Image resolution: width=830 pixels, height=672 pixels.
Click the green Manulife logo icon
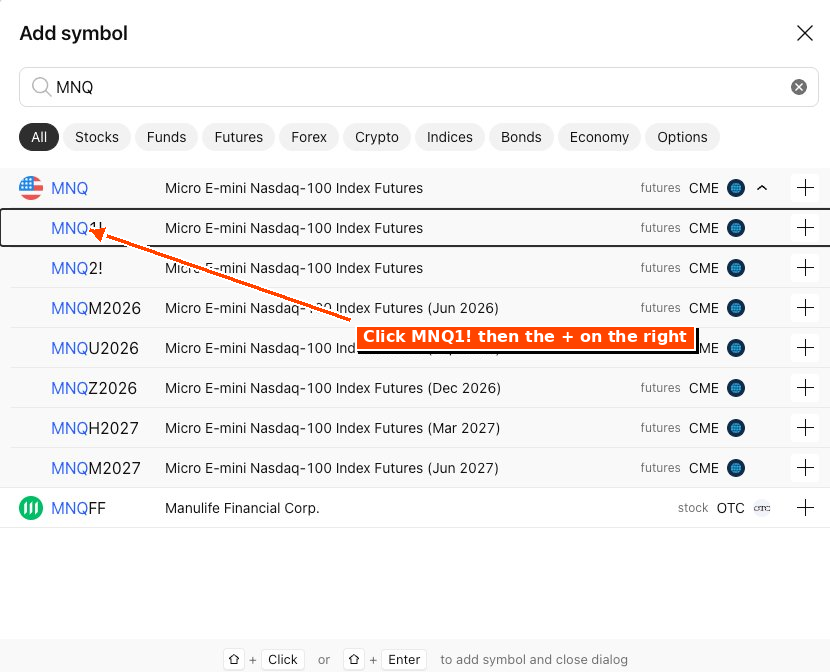pyautogui.click(x=31, y=508)
